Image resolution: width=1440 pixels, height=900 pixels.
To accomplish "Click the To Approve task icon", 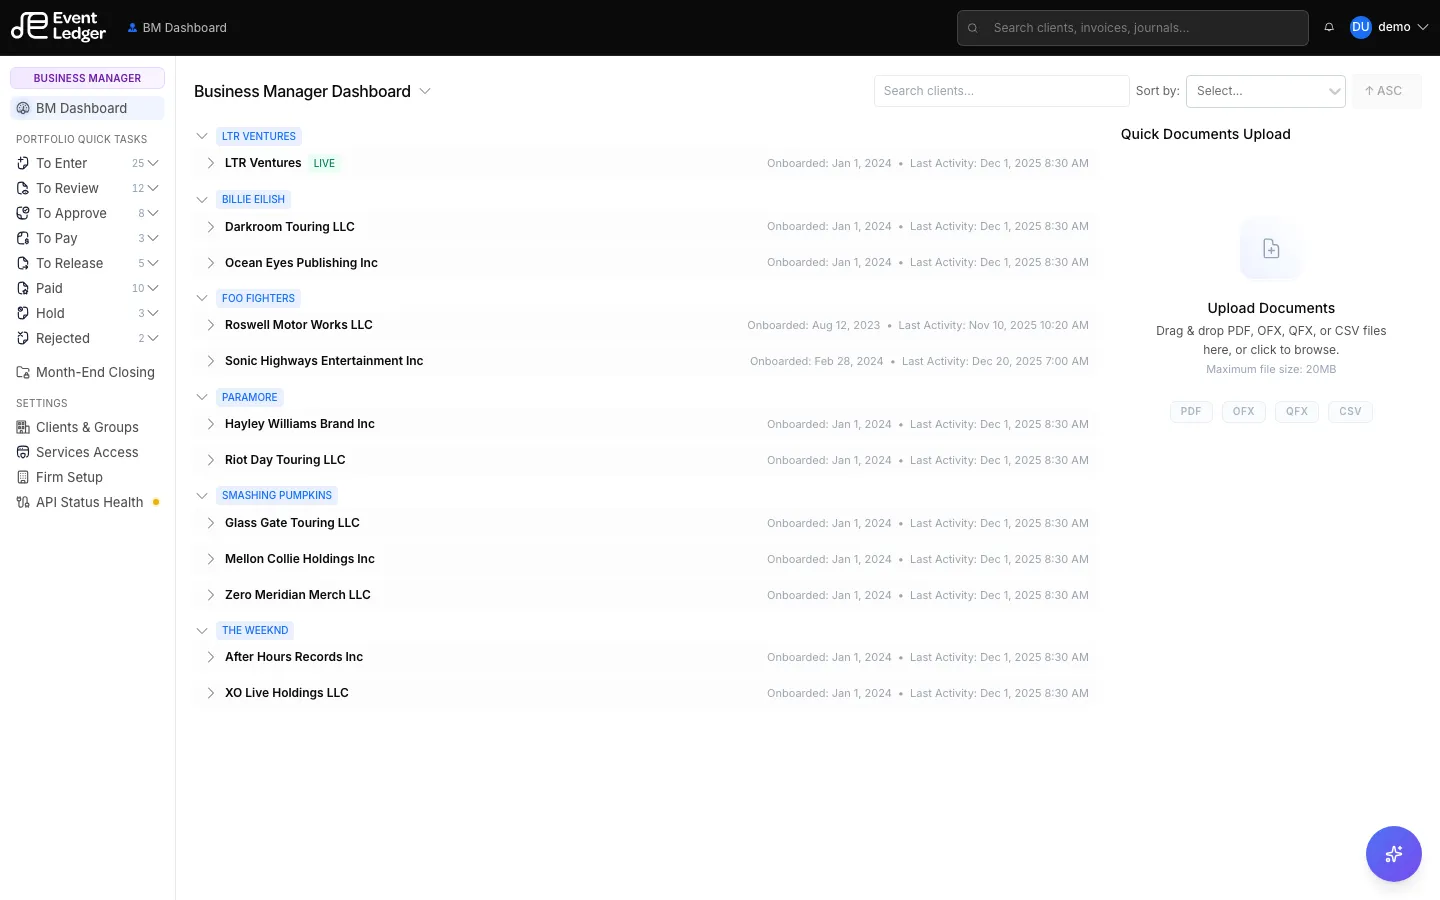I will [x=23, y=213].
